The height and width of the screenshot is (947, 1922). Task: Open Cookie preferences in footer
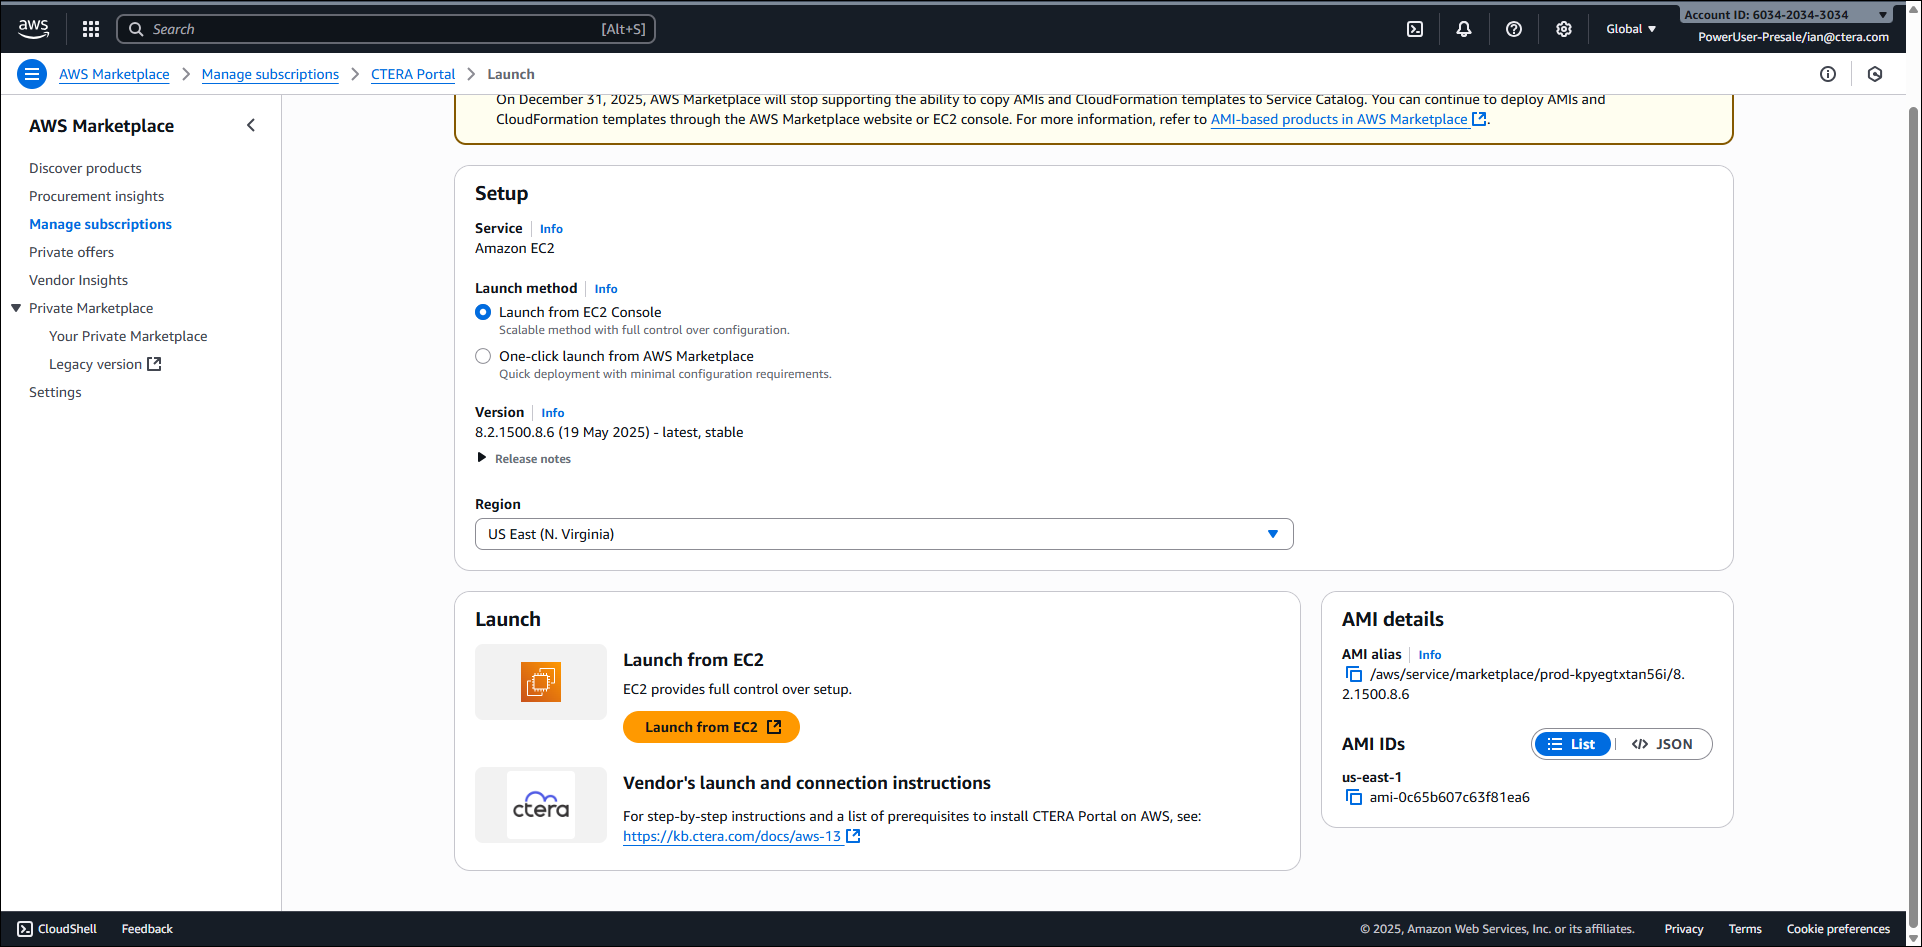click(x=1838, y=929)
